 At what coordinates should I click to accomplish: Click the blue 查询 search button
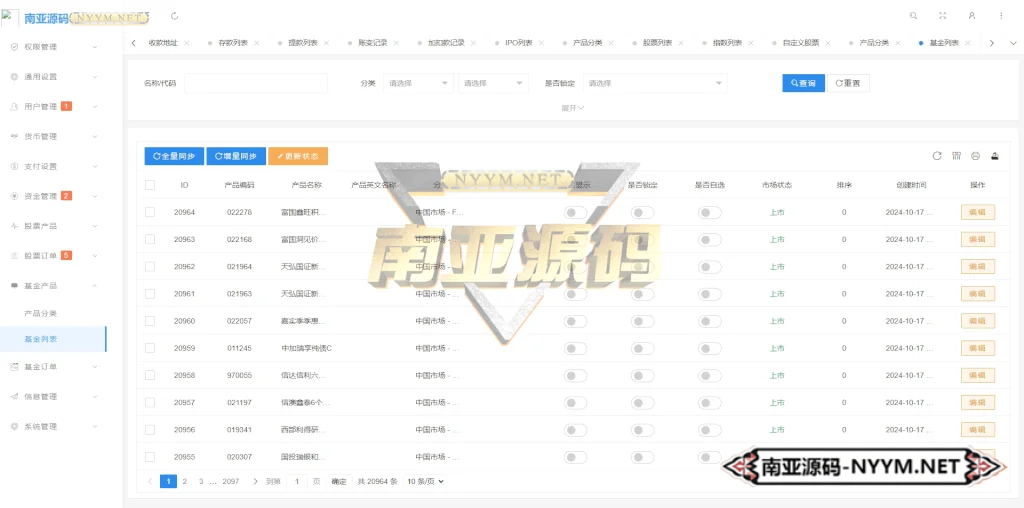[x=803, y=83]
